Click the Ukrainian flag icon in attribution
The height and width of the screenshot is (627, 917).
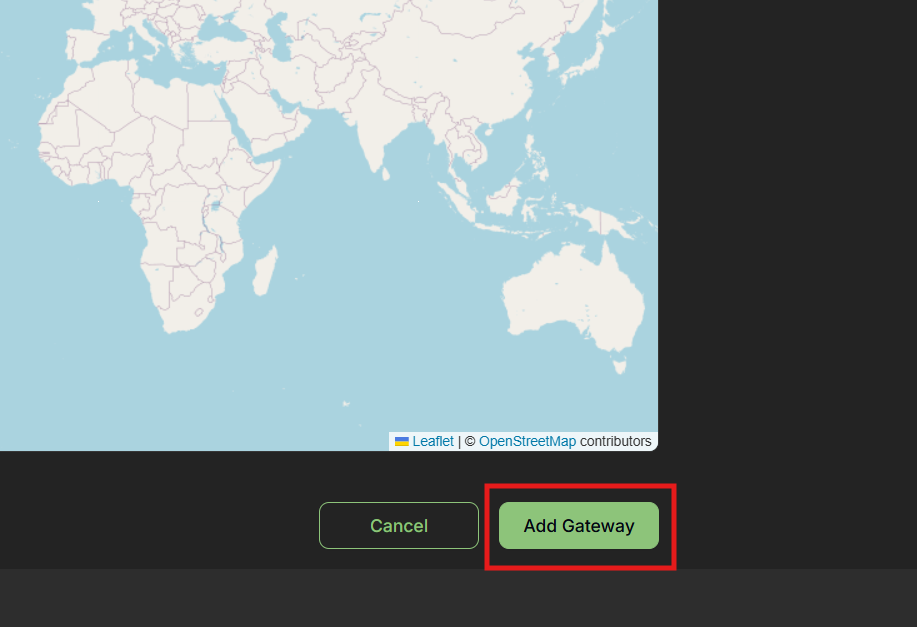coord(402,441)
